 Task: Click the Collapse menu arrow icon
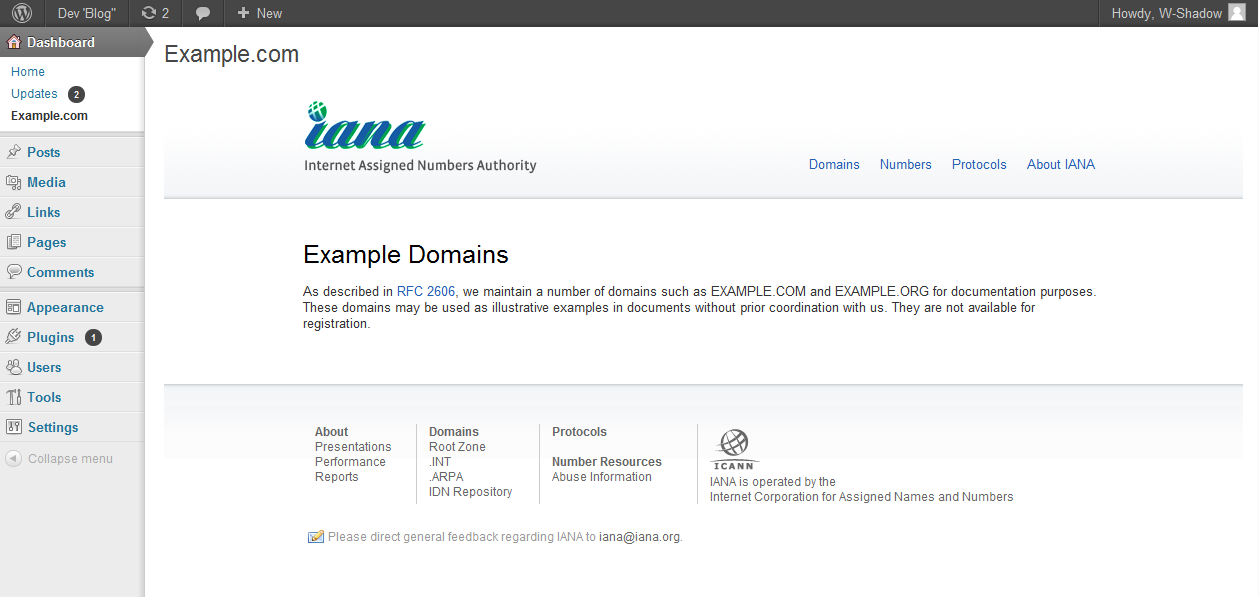coord(14,459)
